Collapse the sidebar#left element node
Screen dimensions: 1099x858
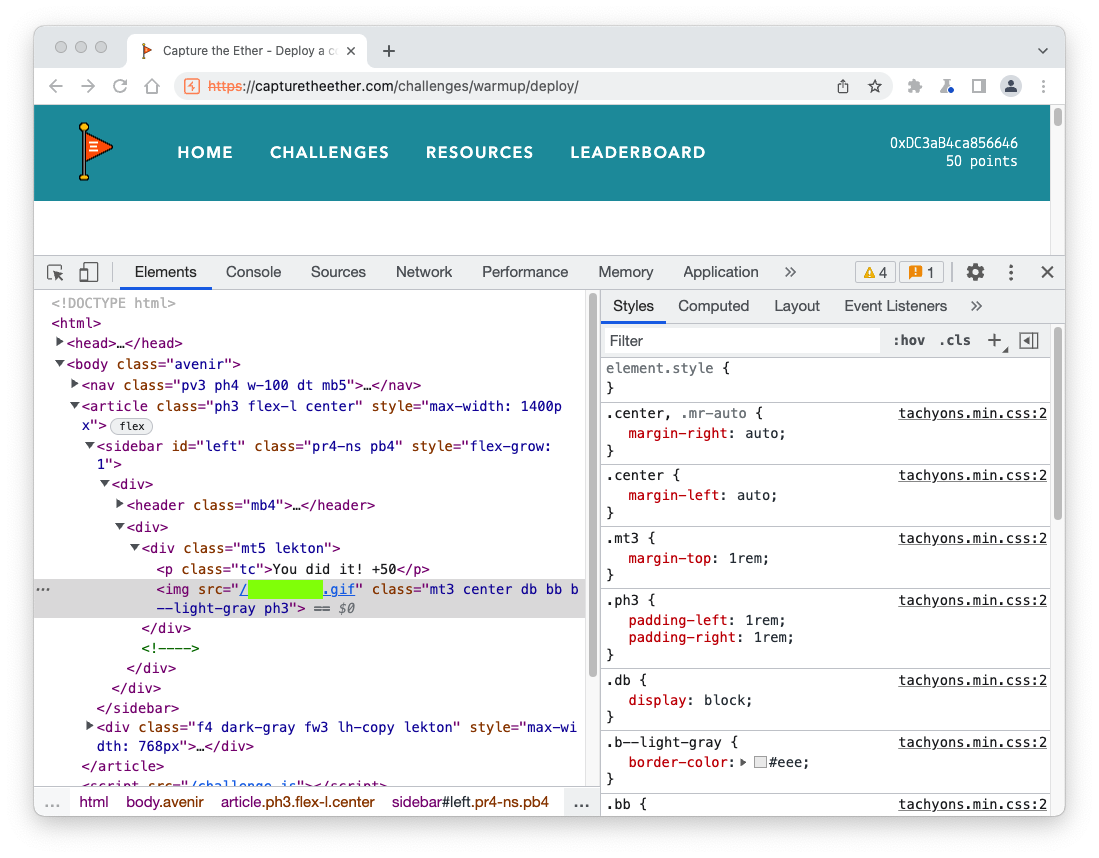coord(90,446)
